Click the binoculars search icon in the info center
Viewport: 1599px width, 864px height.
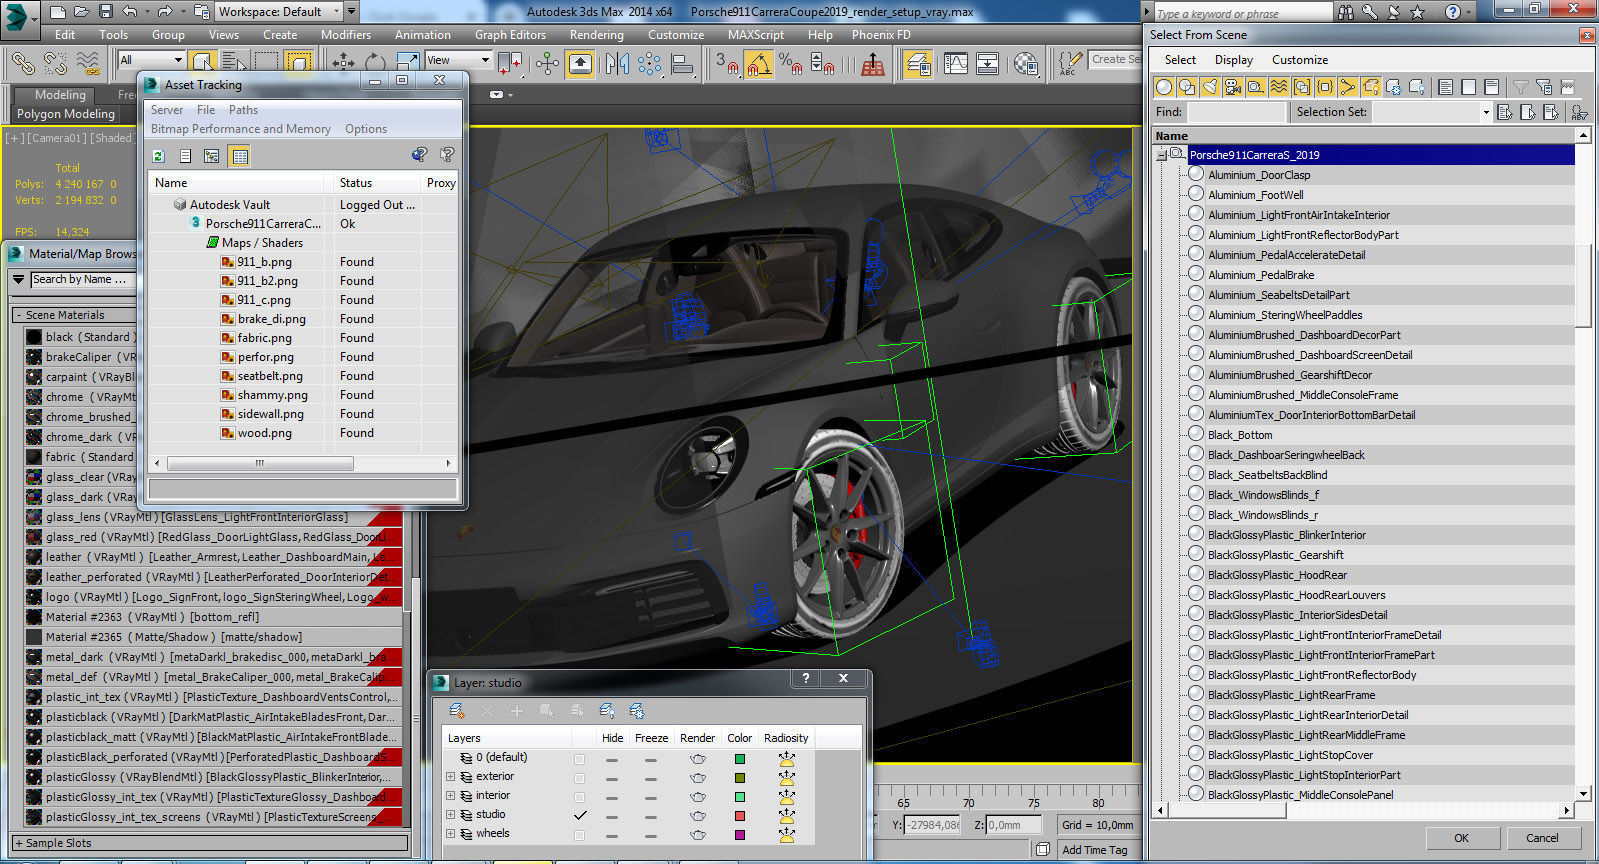click(1346, 12)
